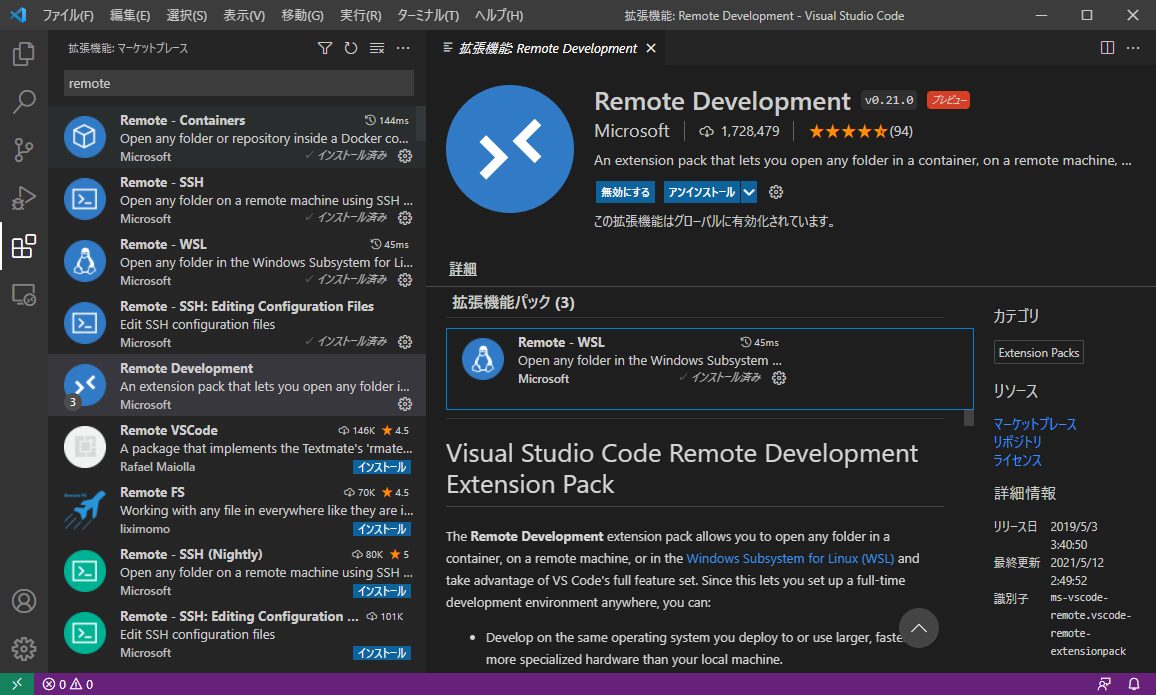The image size is (1156, 695).
Task: Open the gear menu for Remote - Containers
Action: (x=405, y=156)
